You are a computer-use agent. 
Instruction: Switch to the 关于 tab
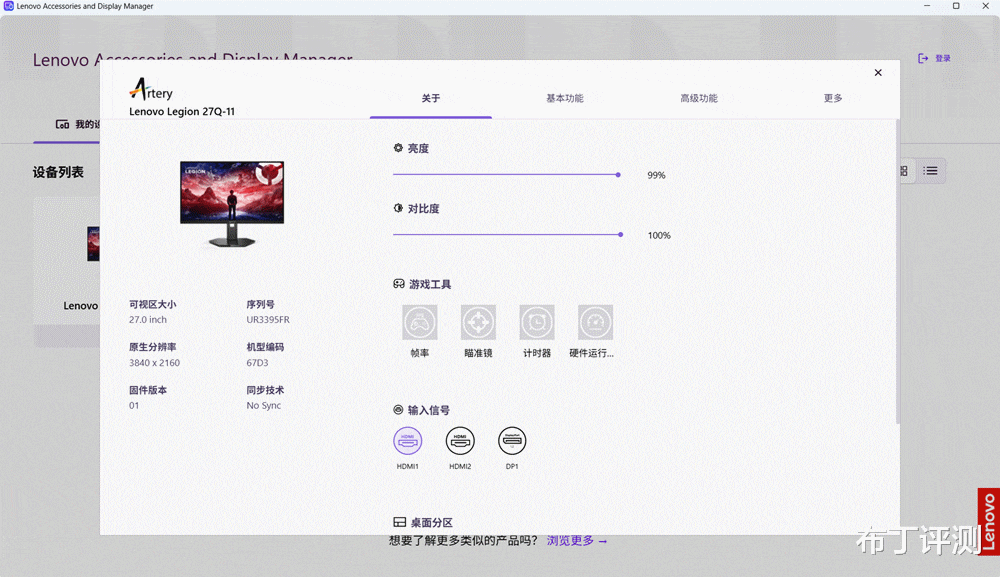pos(430,98)
